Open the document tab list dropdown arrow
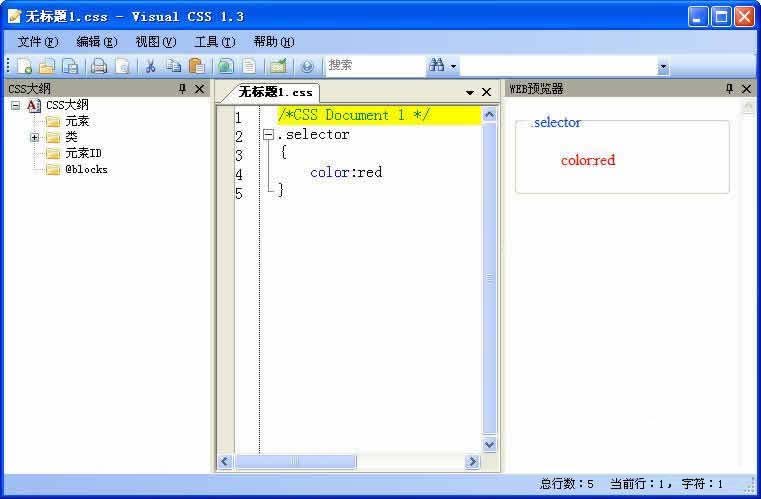The width and height of the screenshot is (761, 499). click(x=470, y=92)
